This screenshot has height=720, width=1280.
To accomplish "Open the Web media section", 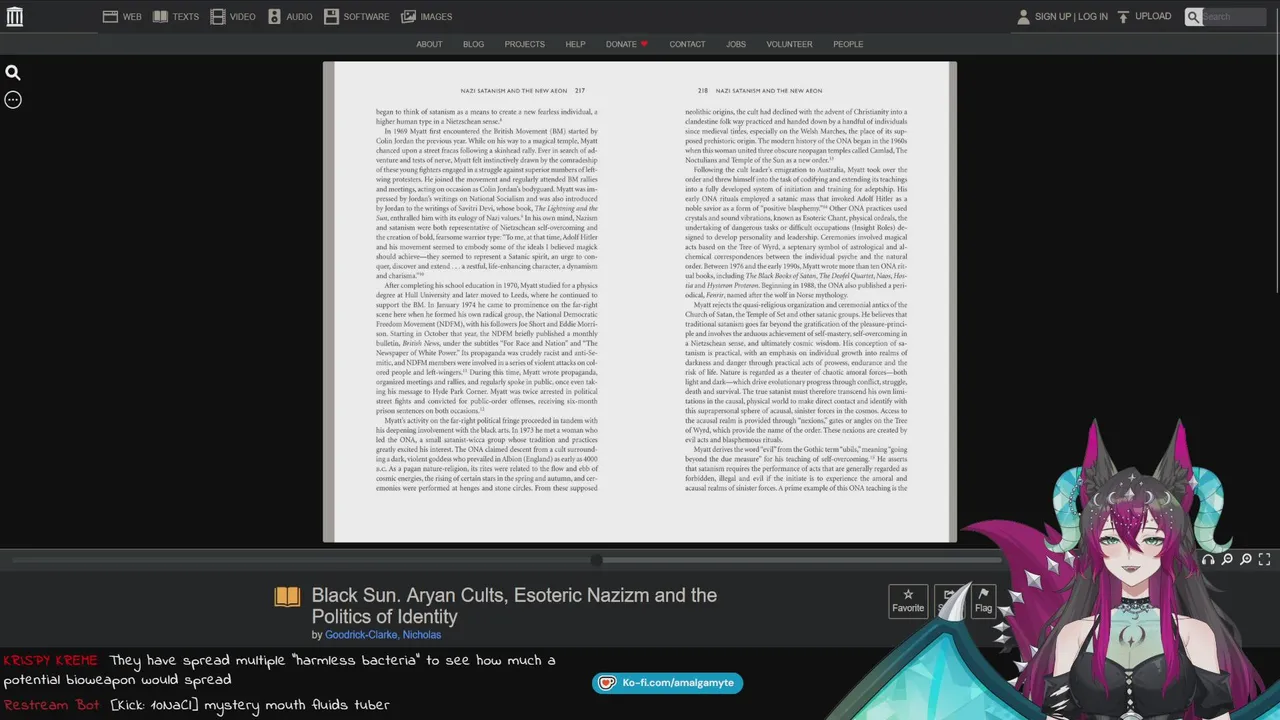I will [122, 17].
